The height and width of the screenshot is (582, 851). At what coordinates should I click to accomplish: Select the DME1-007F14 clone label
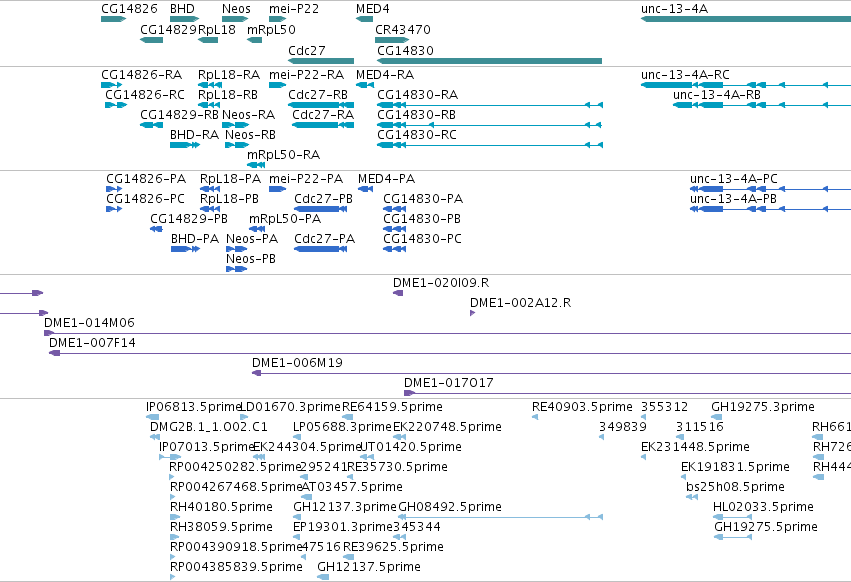tap(92, 343)
